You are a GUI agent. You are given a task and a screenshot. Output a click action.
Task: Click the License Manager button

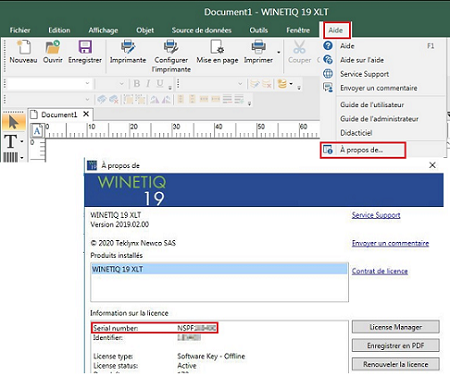coord(396,327)
